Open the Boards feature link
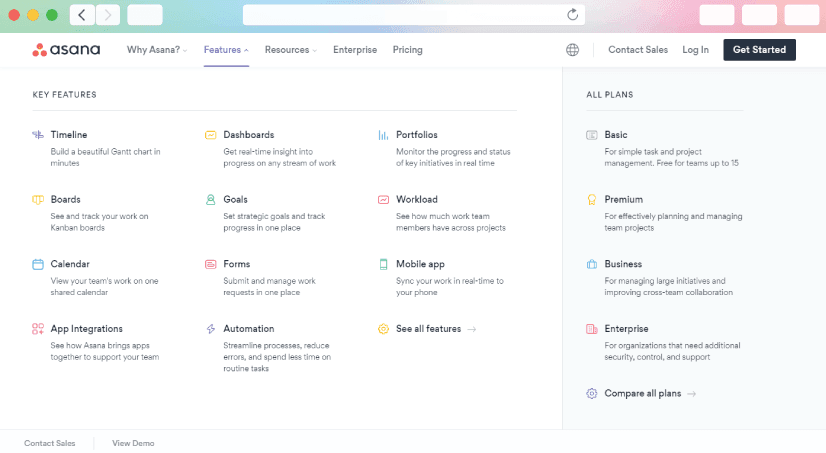The height and width of the screenshot is (453, 826). click(65, 200)
